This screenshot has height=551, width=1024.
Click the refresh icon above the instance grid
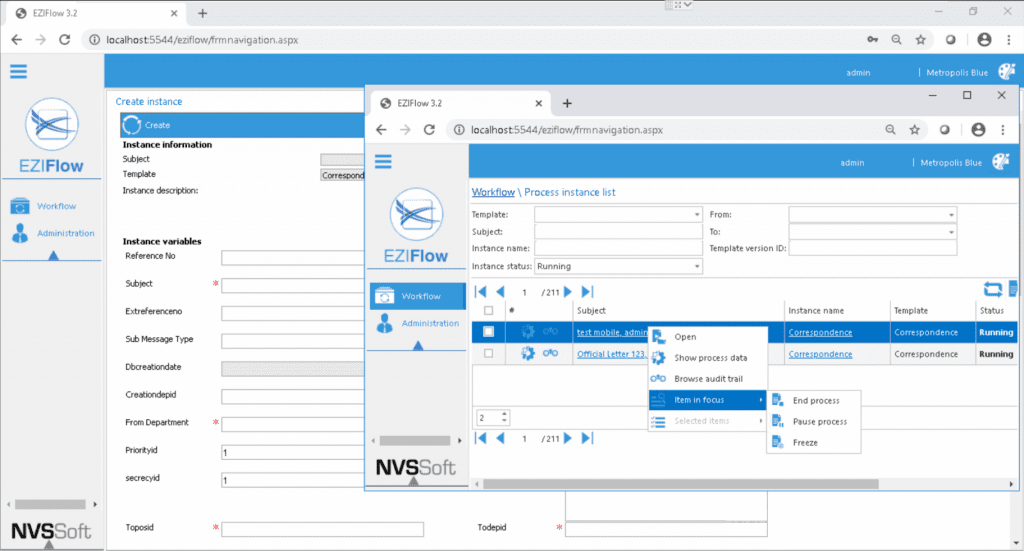pyautogui.click(x=992, y=290)
